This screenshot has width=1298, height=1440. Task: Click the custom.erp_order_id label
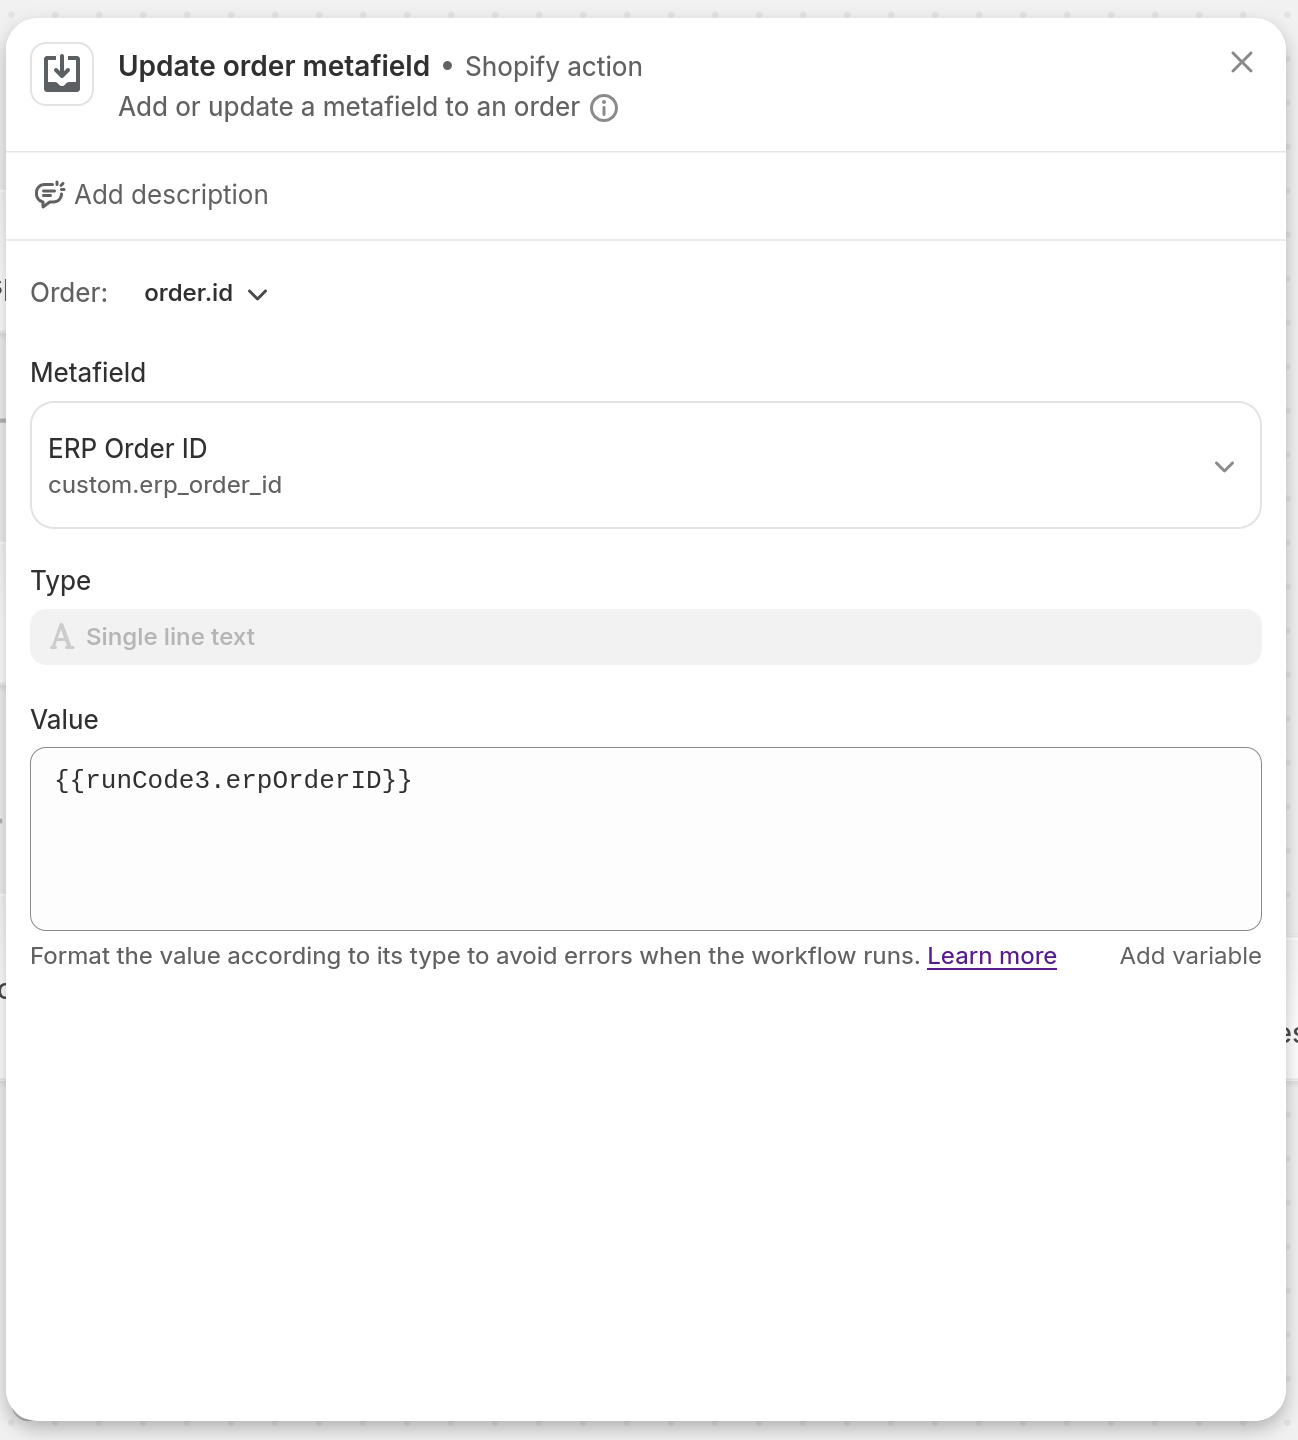coord(165,485)
